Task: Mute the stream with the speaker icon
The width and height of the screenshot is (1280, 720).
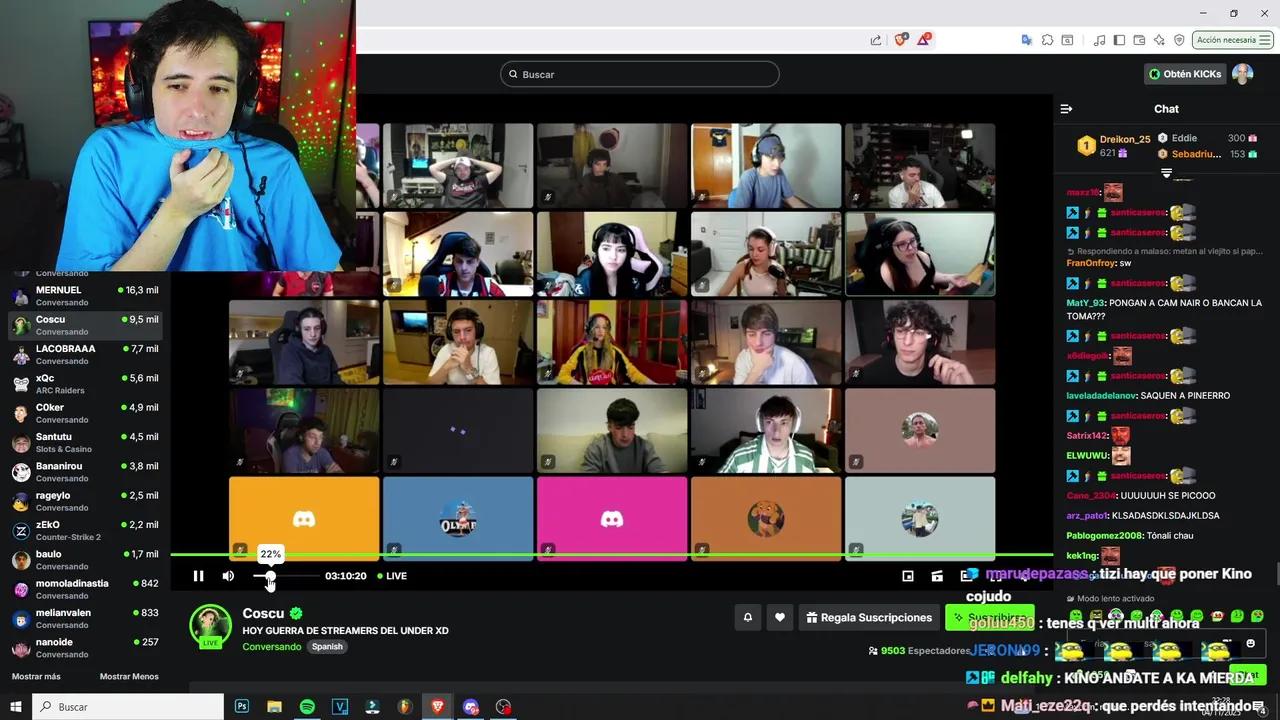Action: pyautogui.click(x=228, y=576)
